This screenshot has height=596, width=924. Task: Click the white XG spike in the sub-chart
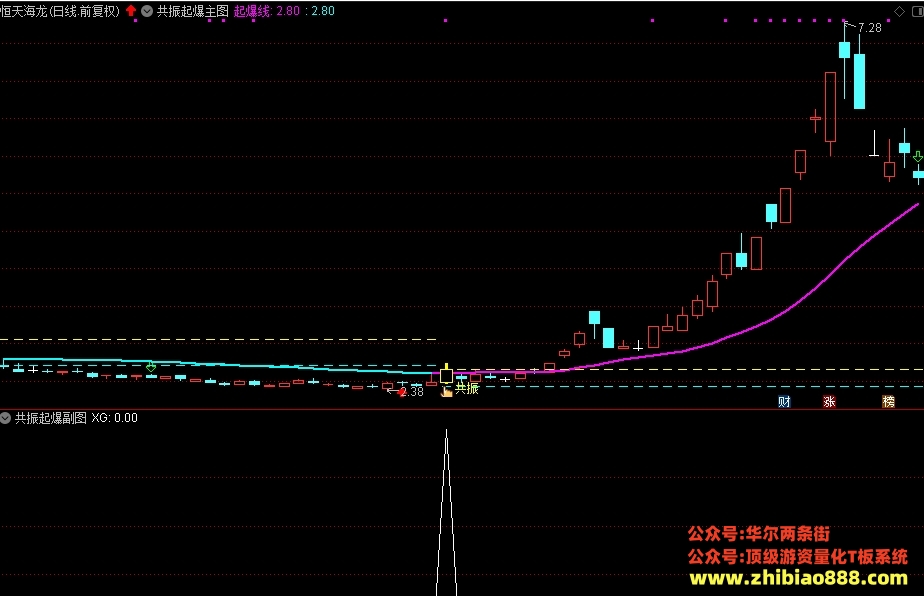(x=447, y=513)
